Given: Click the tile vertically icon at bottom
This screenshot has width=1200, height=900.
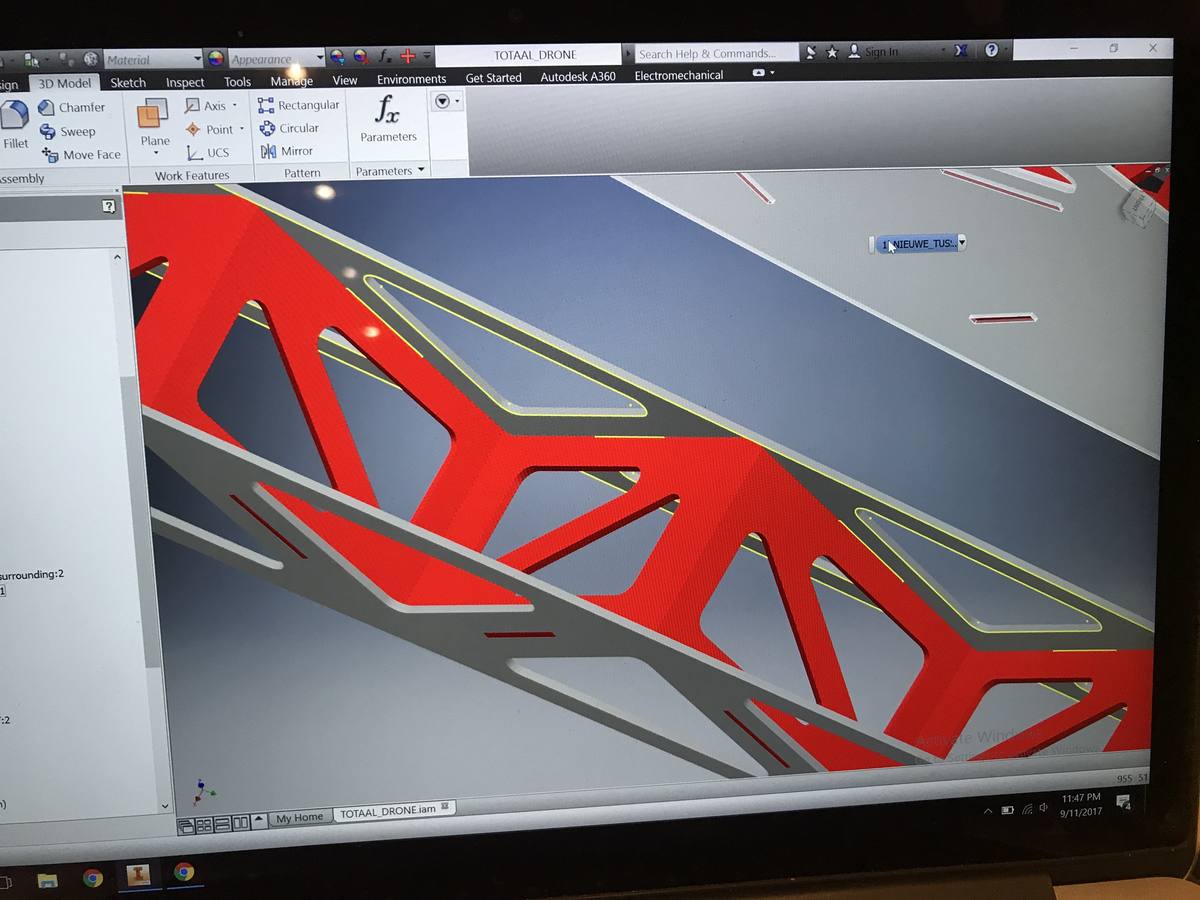Looking at the screenshot, I should (240, 824).
